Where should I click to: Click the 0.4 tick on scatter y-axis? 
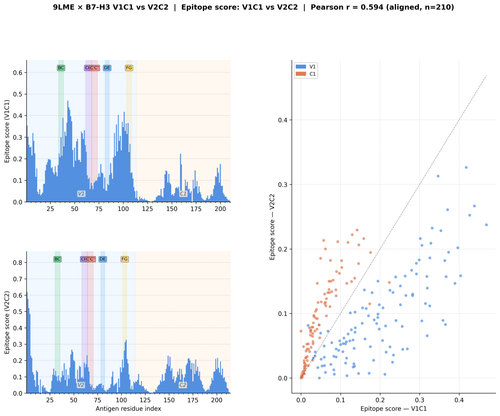tap(283, 120)
